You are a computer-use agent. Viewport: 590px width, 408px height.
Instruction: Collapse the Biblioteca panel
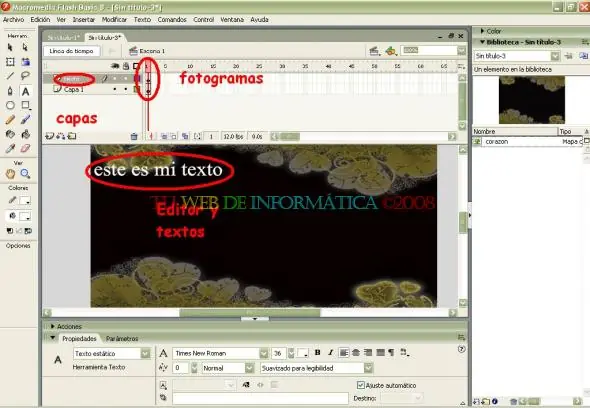click(482, 42)
